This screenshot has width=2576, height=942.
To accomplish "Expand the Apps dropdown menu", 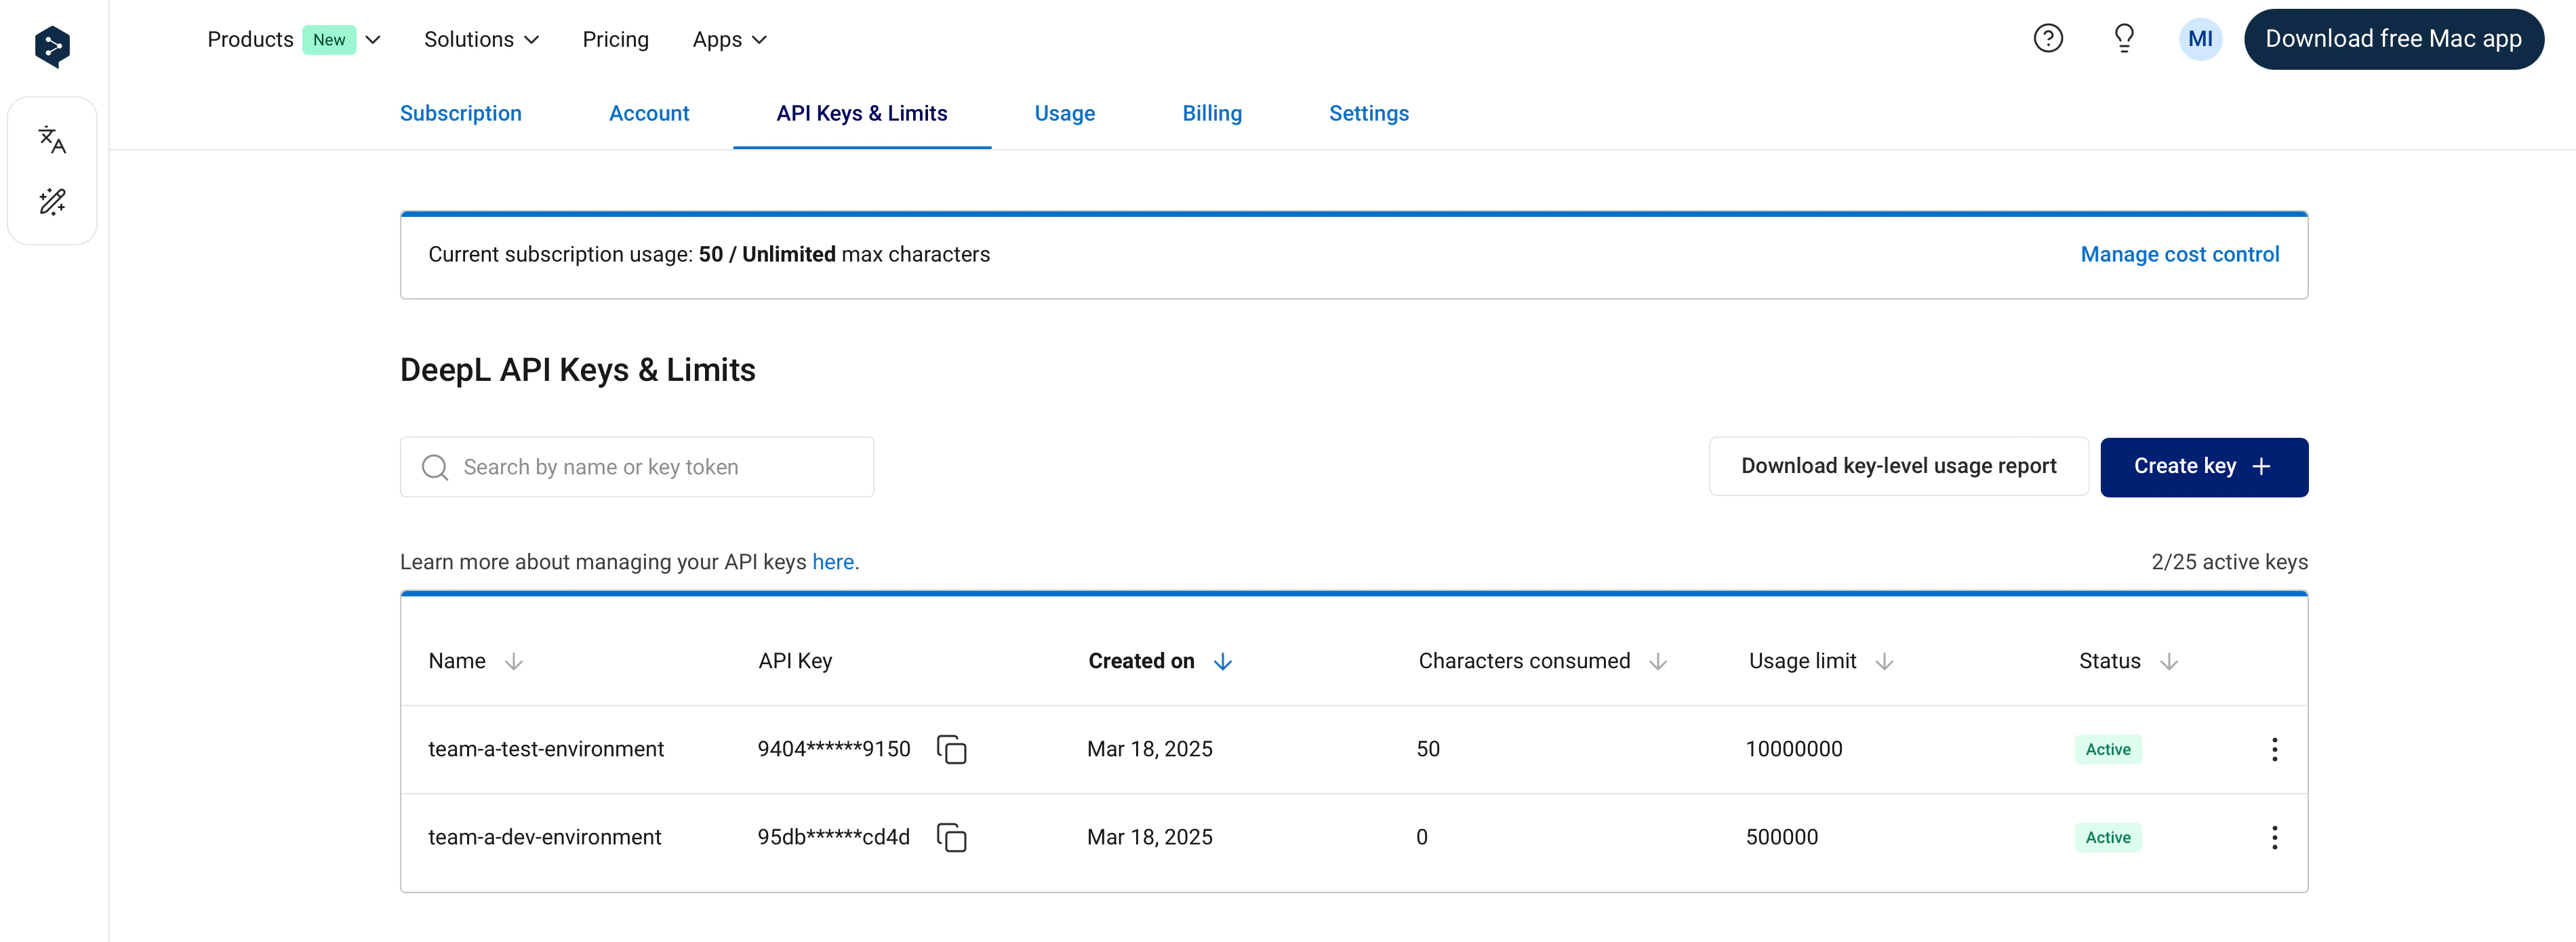I will 729,40.
